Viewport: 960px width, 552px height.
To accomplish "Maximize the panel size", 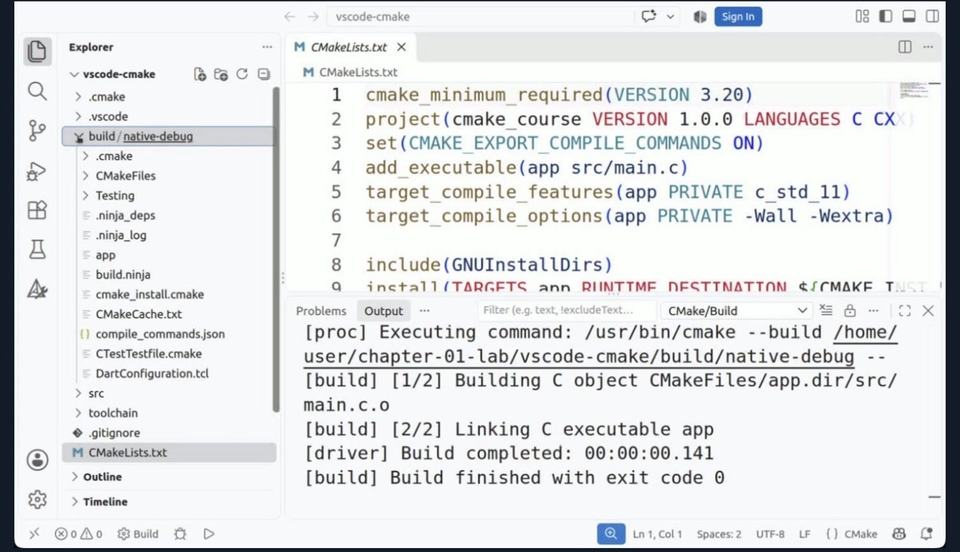I will [905, 310].
